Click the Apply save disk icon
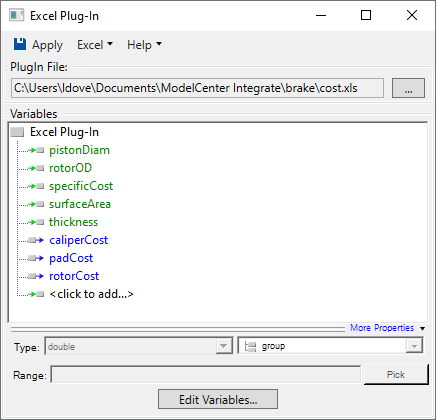Image resolution: width=436 pixels, height=420 pixels. [x=20, y=44]
